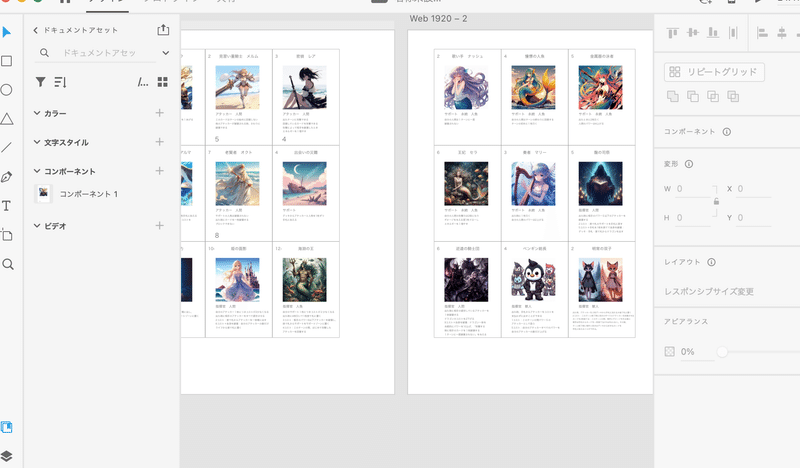Select the Line tool
Viewport: 800px width, 468px height.
pyautogui.click(x=7, y=148)
